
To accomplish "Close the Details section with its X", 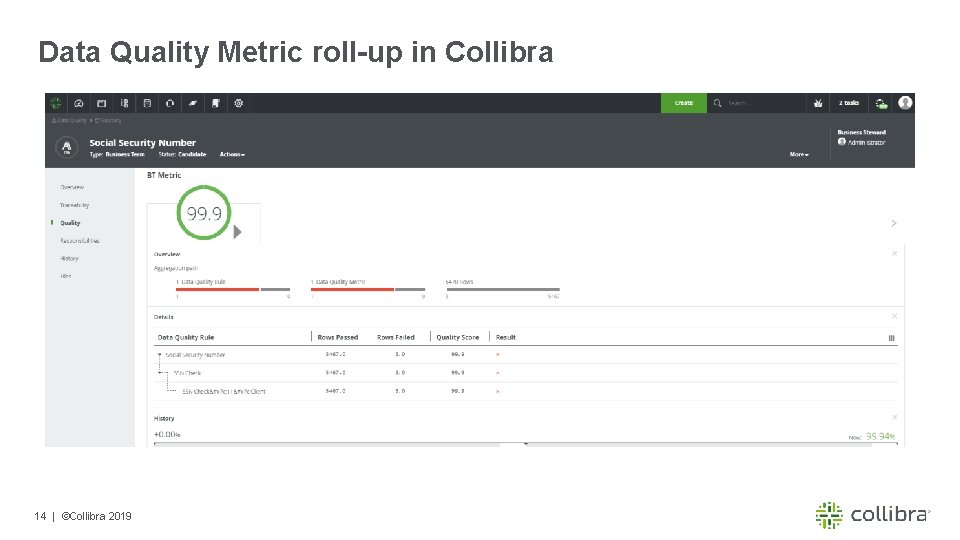I will pos(894,317).
